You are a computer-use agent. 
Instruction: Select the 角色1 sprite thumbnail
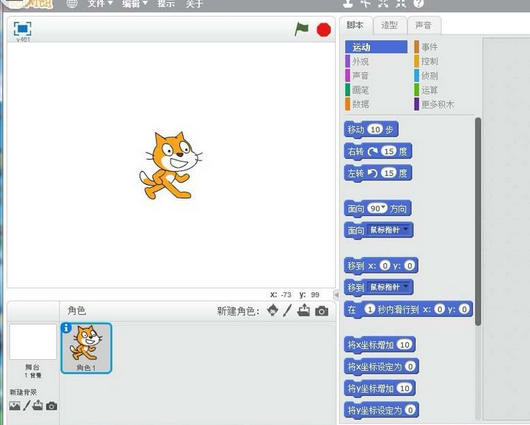click(86, 348)
